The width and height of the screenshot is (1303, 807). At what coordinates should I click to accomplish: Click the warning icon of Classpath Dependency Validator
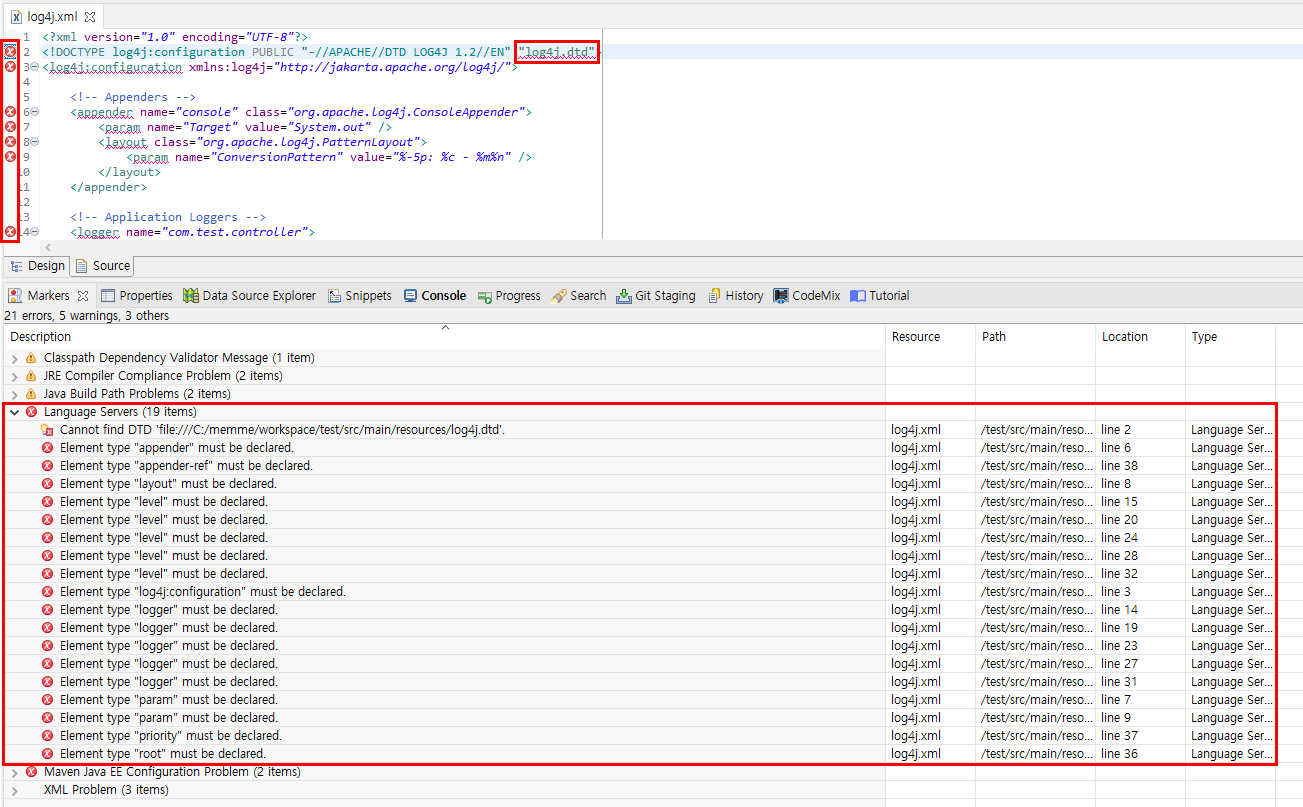[x=31, y=358]
